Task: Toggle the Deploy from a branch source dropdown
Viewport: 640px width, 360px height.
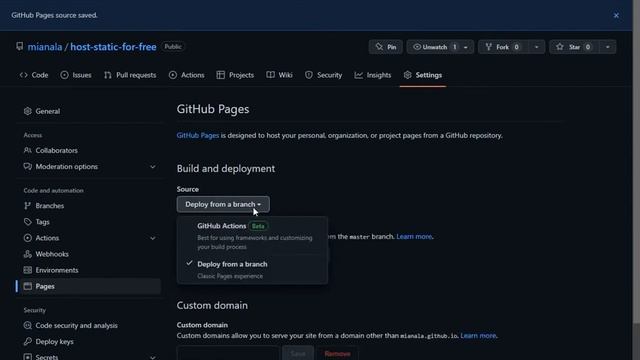Action: coord(223,204)
